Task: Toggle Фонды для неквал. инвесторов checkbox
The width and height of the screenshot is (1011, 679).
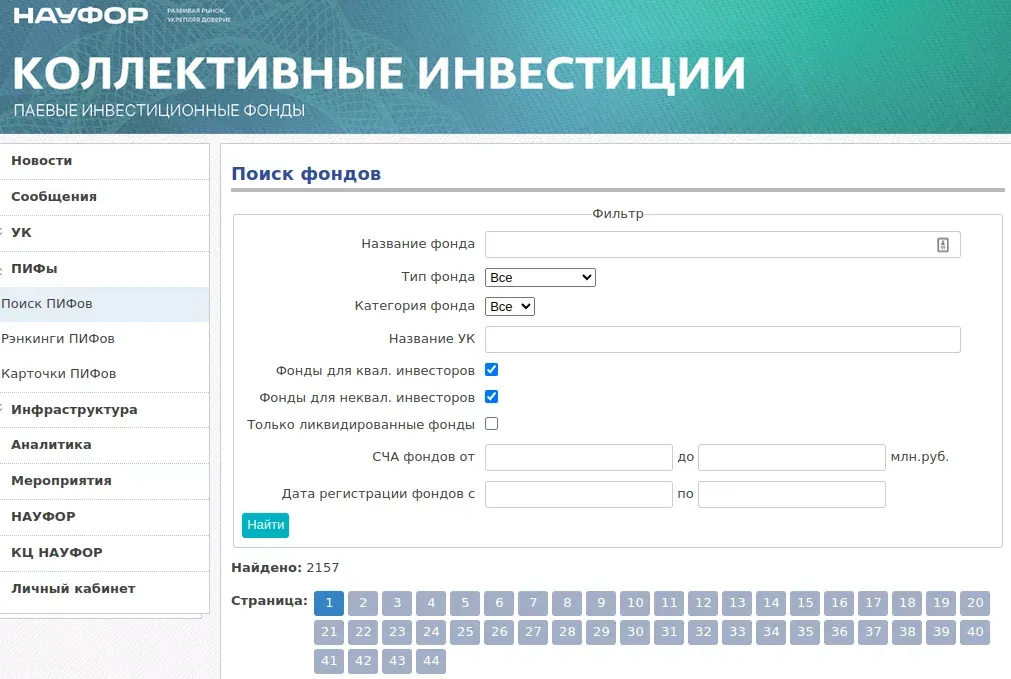Action: 491,397
